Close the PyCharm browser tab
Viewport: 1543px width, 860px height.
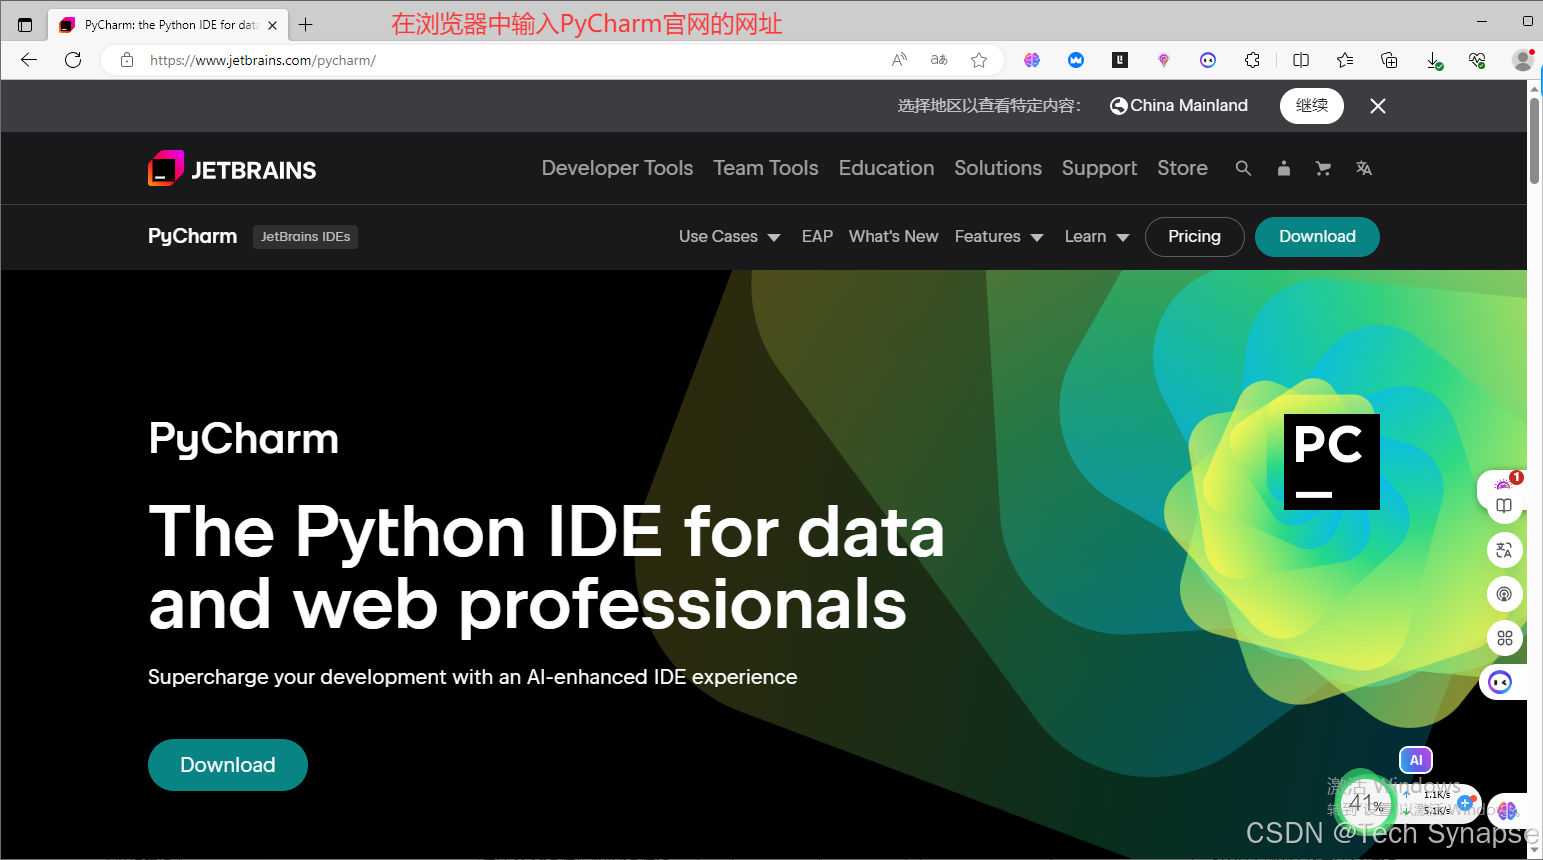click(272, 25)
